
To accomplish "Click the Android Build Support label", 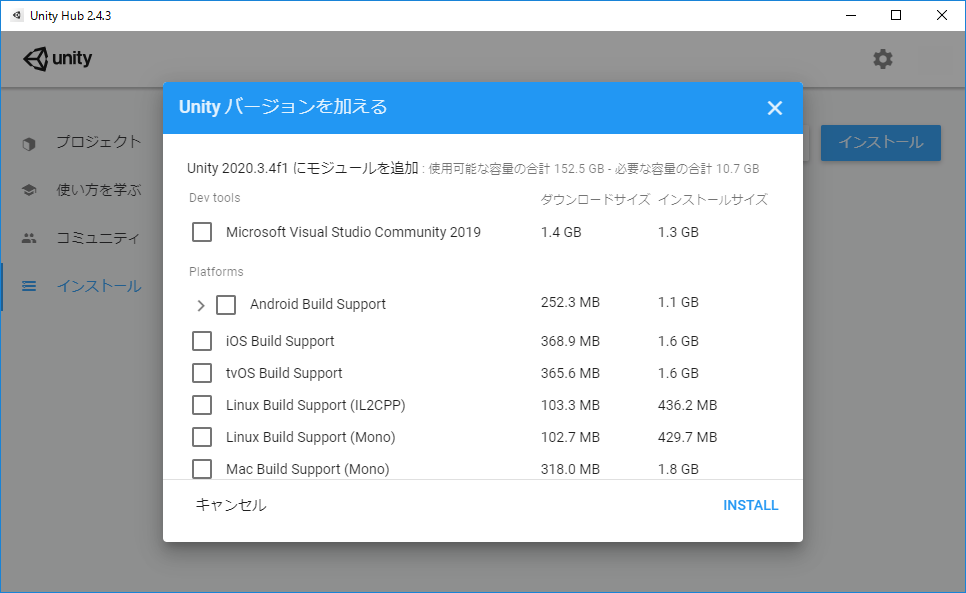I will click(318, 304).
